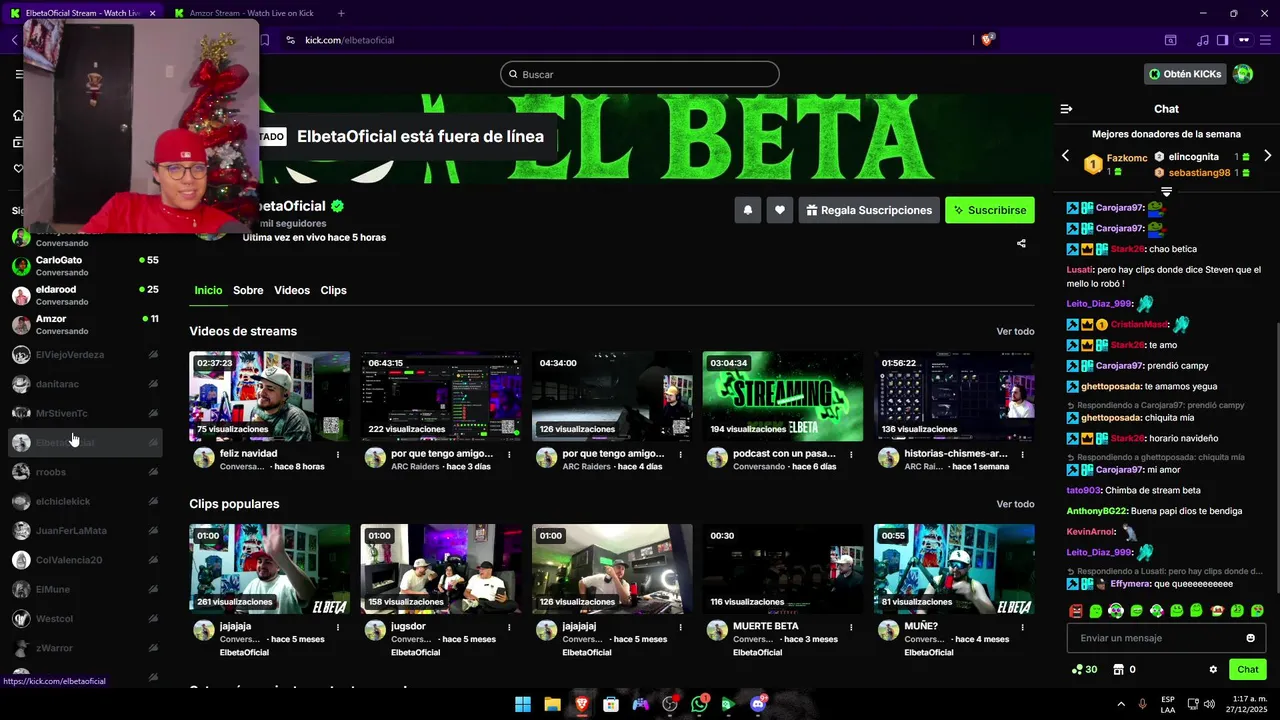This screenshot has height=720, width=1280.
Task: Open the jajajaja clip with 261 visualizaciones
Action: (270, 569)
